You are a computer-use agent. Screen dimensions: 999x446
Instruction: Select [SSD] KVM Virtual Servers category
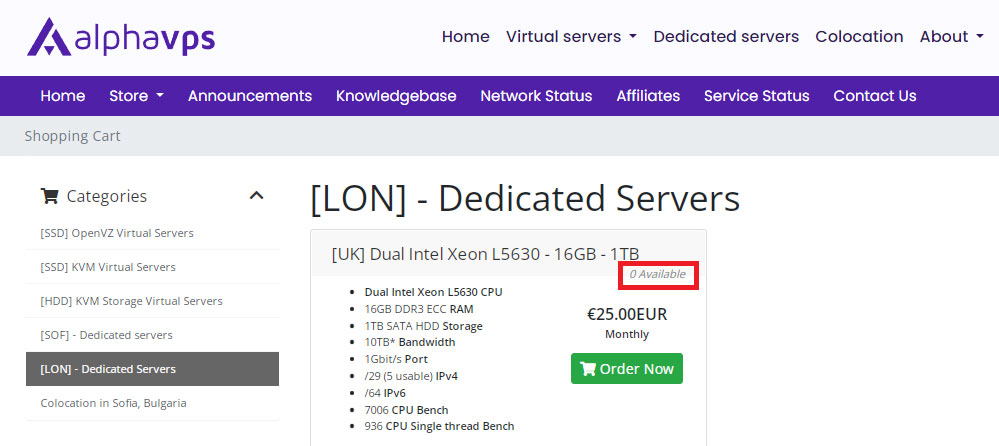tap(152, 267)
